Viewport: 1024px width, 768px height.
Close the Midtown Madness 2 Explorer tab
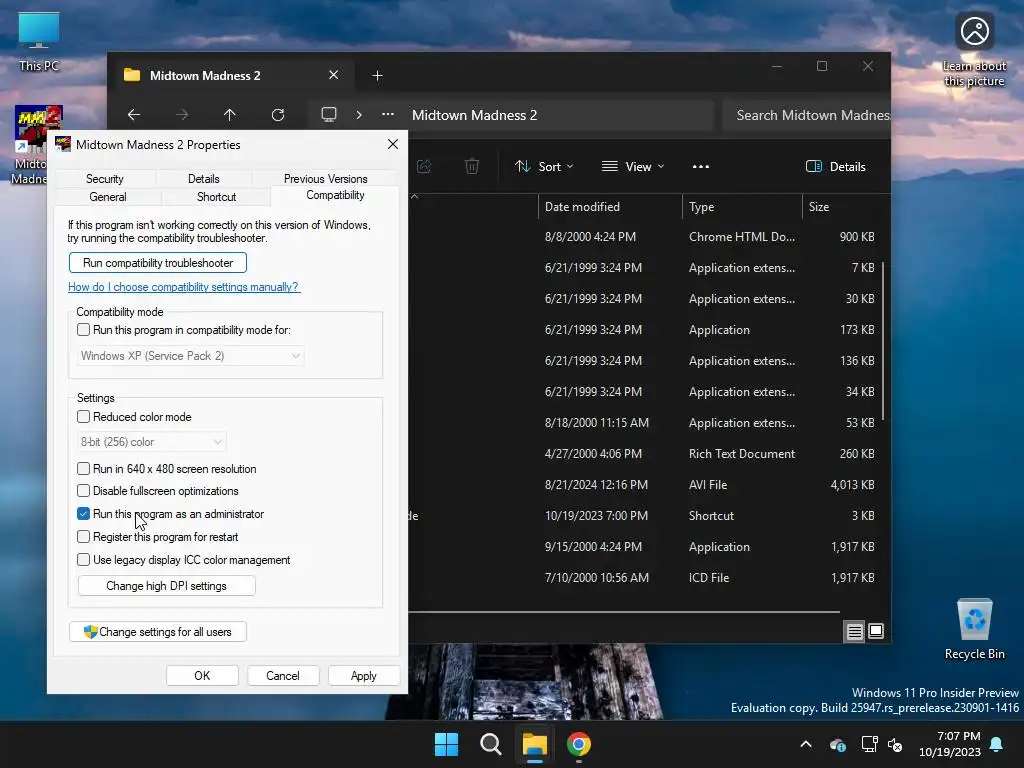click(x=333, y=75)
